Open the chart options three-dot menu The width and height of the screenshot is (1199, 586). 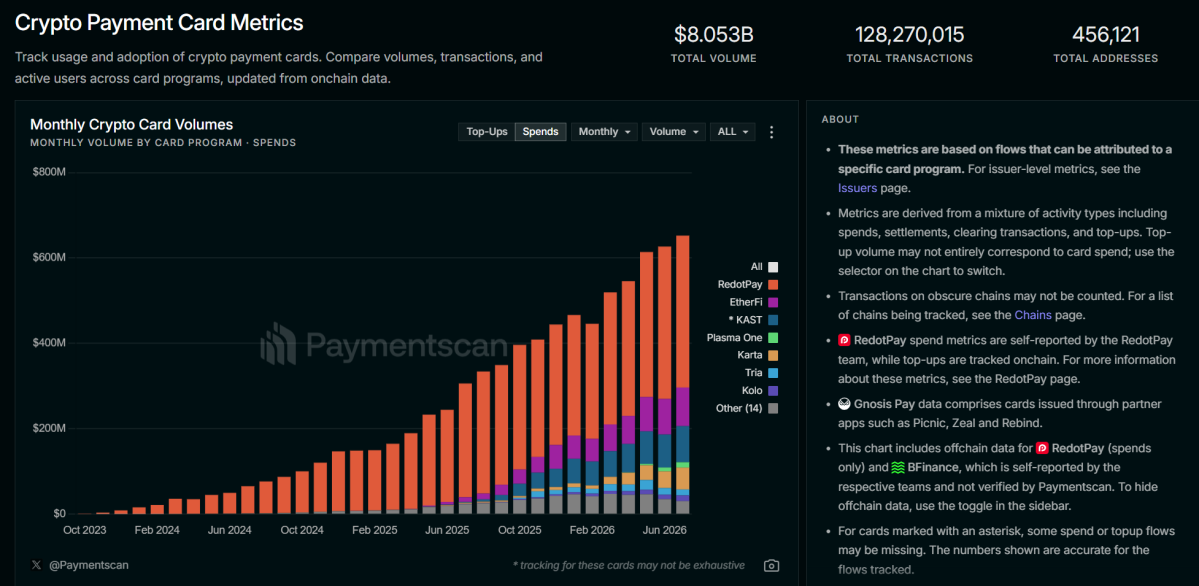pos(772,132)
